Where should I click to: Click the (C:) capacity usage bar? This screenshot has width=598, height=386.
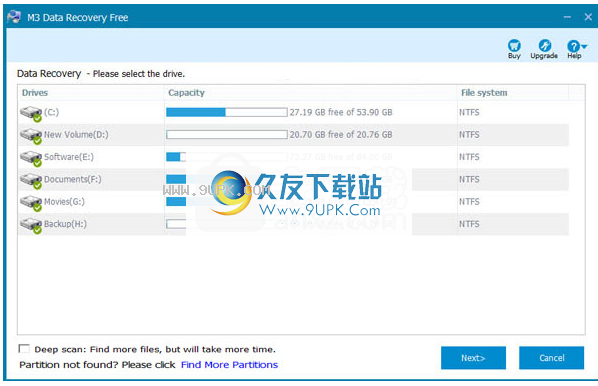click(x=227, y=112)
